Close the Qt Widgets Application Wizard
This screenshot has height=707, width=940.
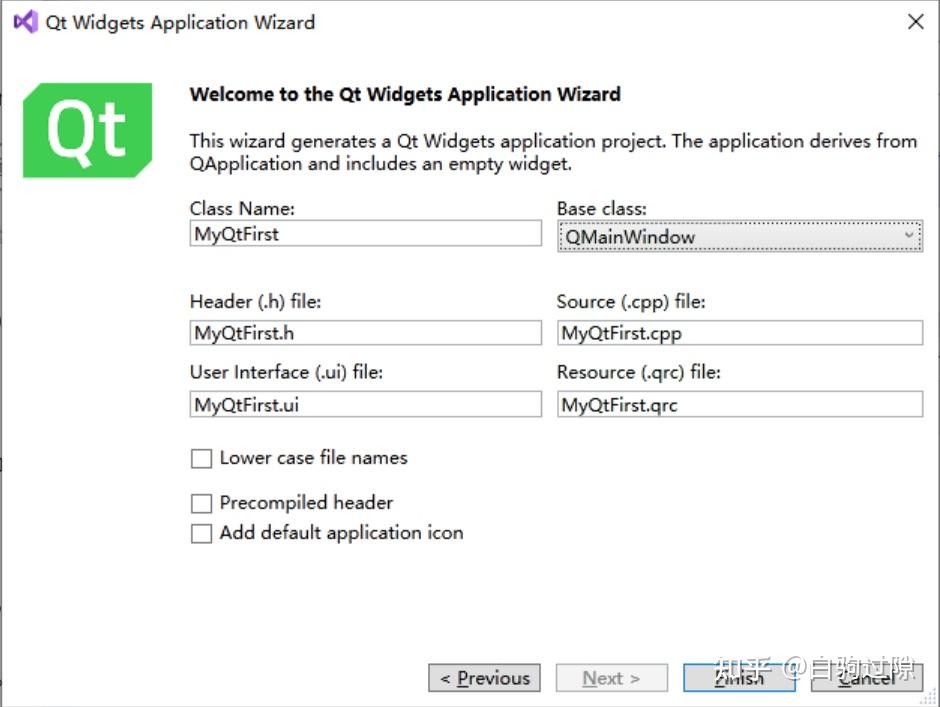[916, 21]
